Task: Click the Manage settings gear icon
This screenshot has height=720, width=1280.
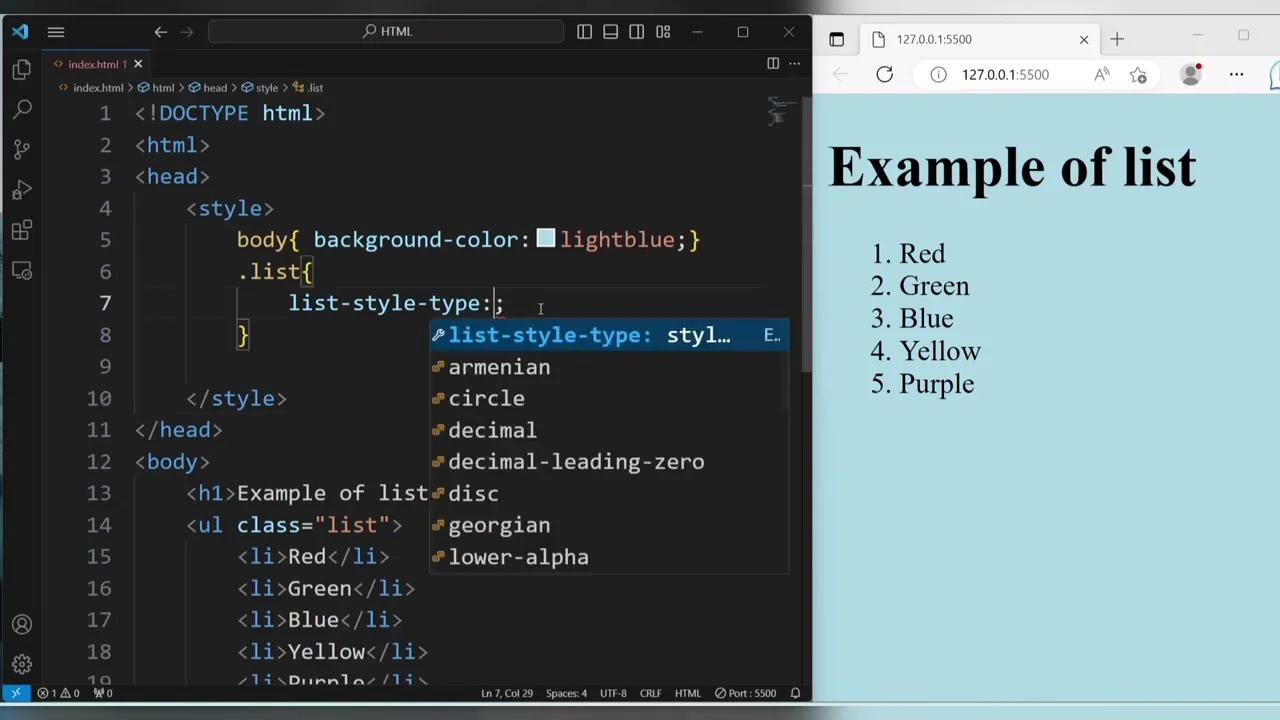Action: tap(22, 663)
